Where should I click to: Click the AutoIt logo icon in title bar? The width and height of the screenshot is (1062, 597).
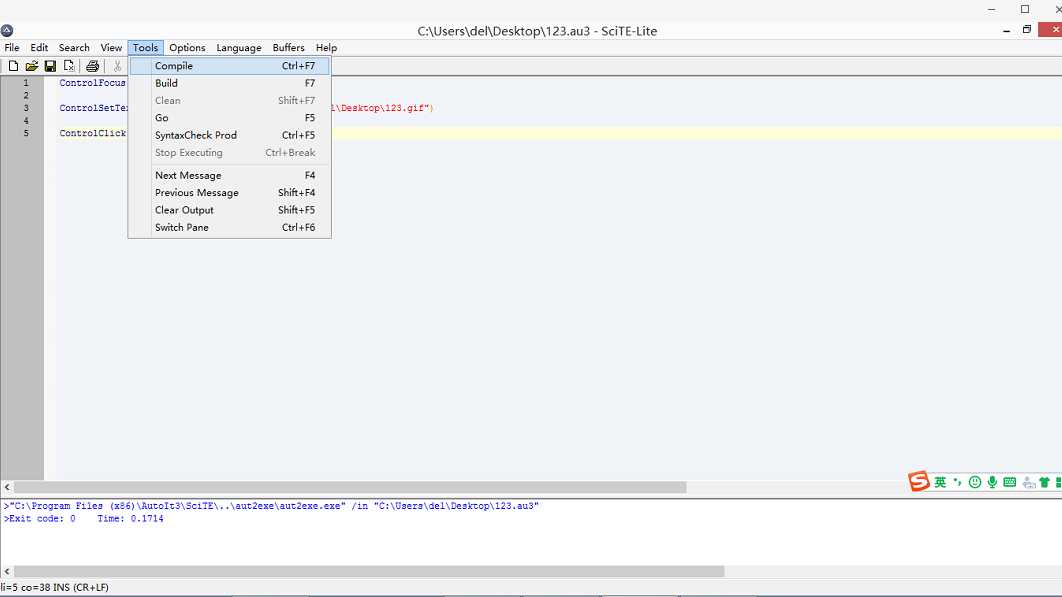click(7, 30)
